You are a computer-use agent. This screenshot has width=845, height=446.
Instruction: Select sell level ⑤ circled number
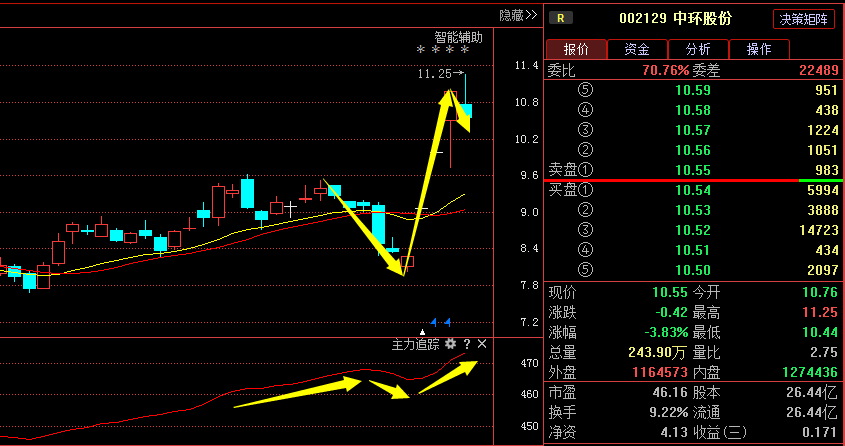point(585,90)
